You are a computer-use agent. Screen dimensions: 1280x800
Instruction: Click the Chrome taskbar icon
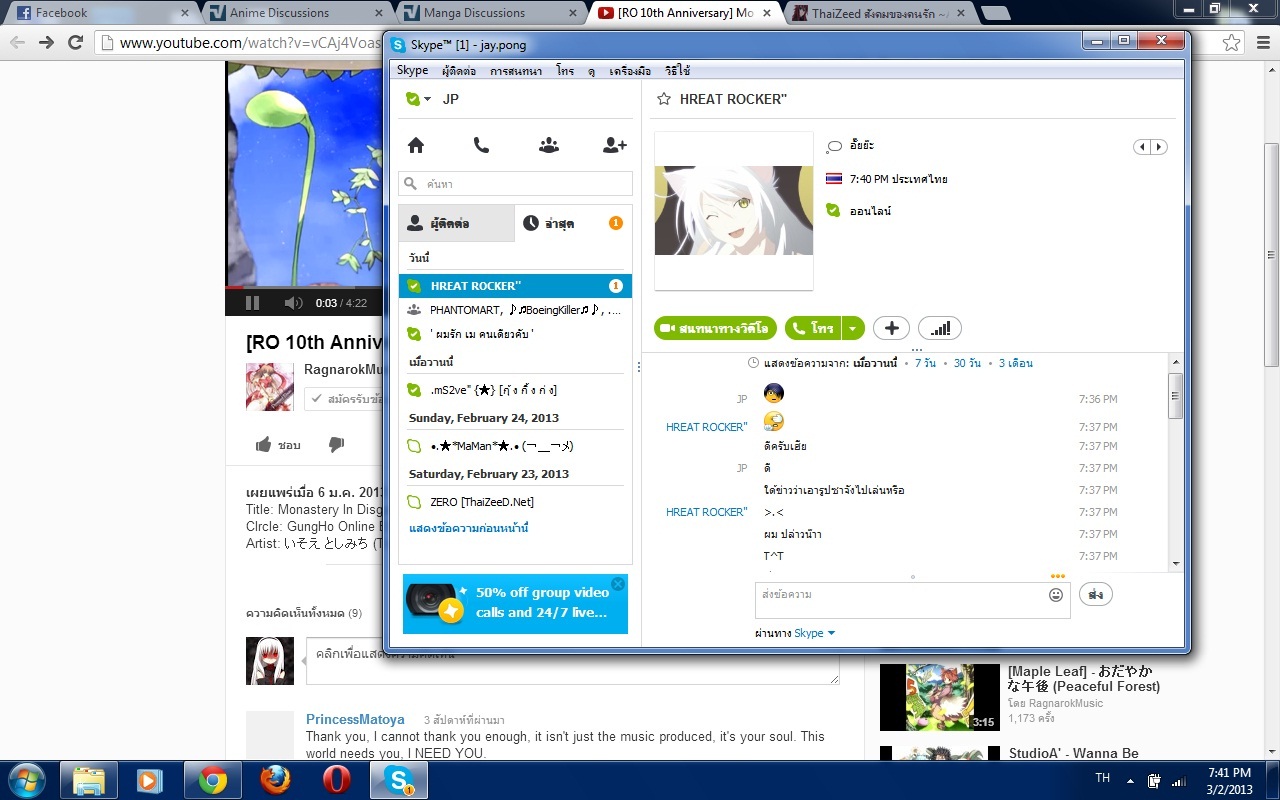(x=212, y=779)
